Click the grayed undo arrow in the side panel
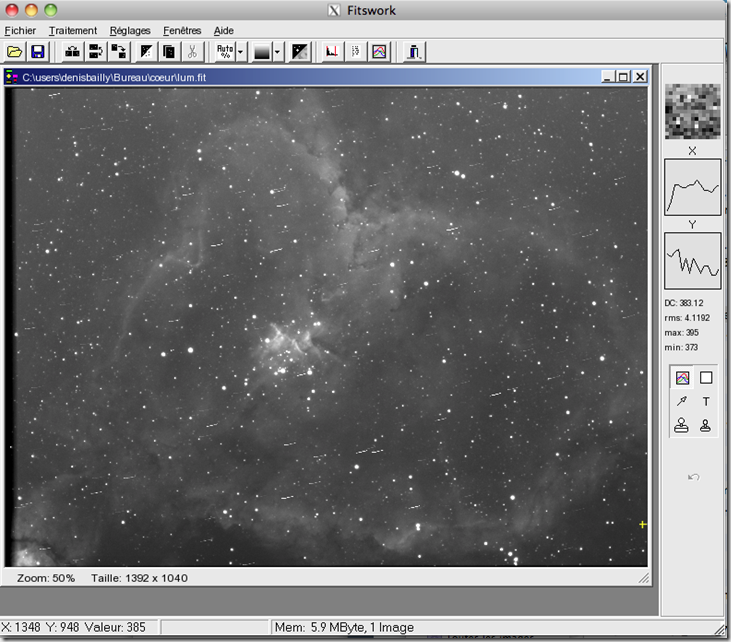This screenshot has height=642, width=731. pos(694,476)
